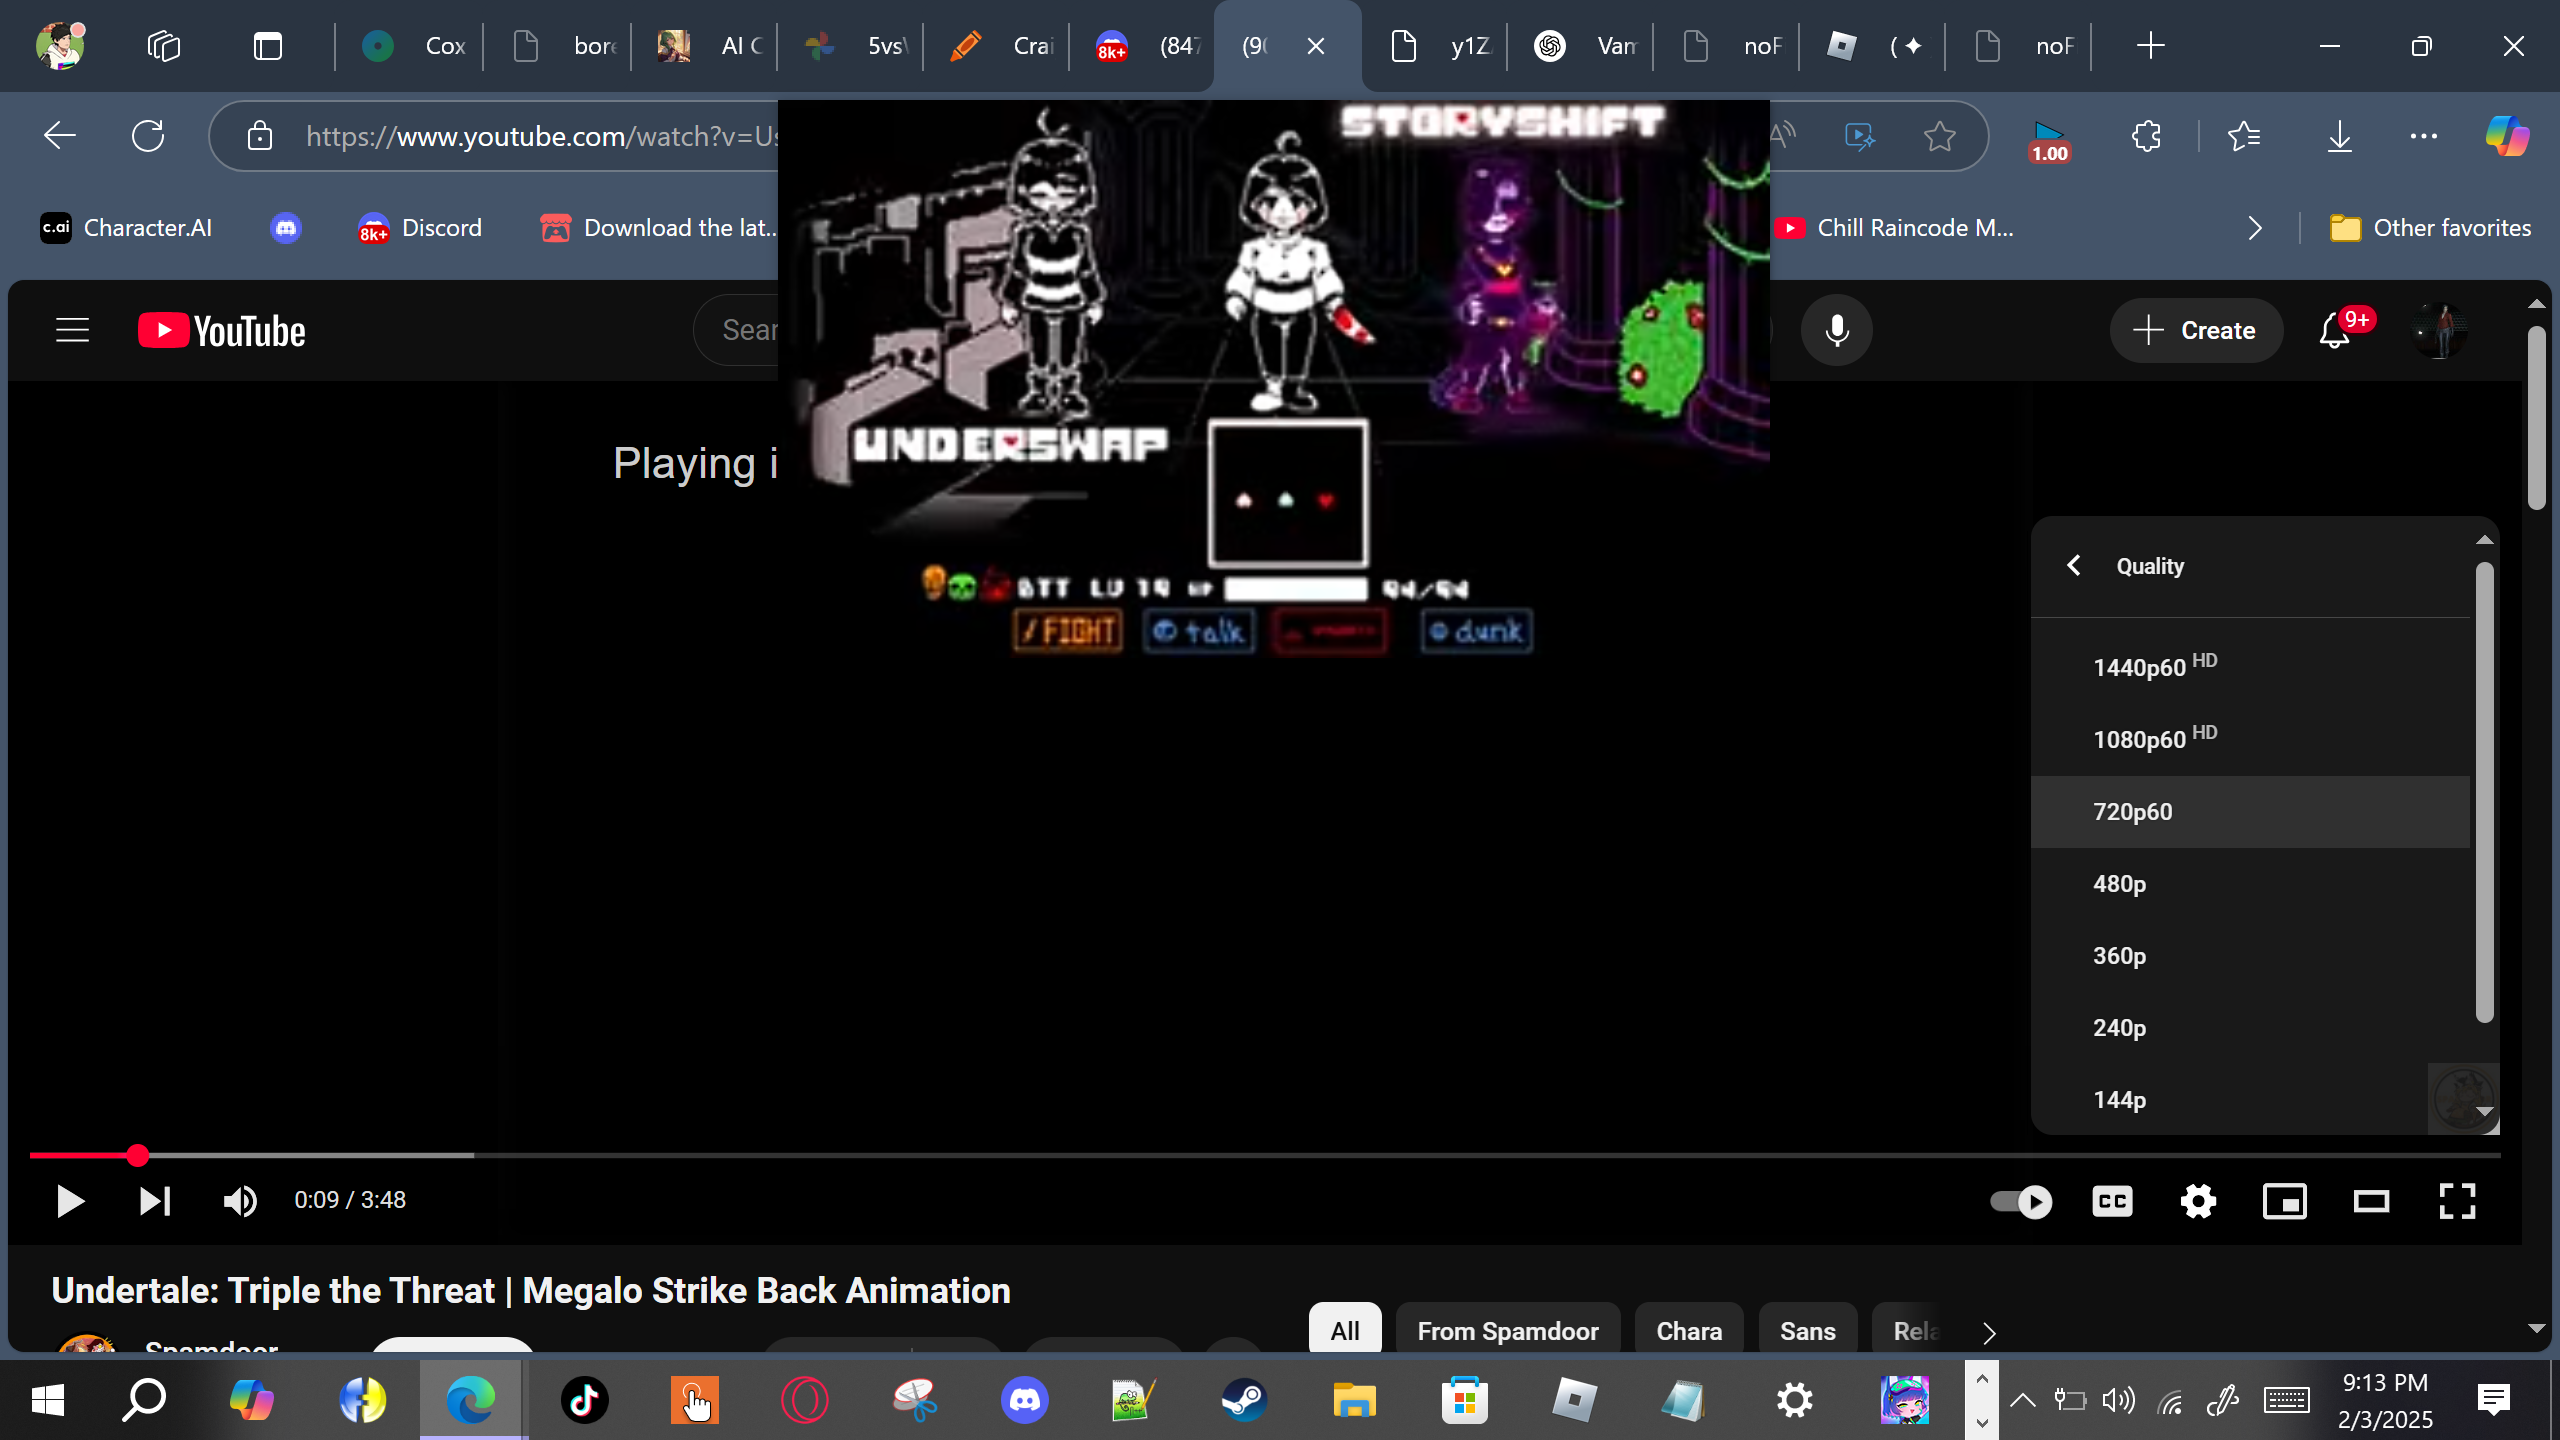This screenshot has height=1440, width=2560.
Task: Open browser workspaces icon
Action: 164,46
